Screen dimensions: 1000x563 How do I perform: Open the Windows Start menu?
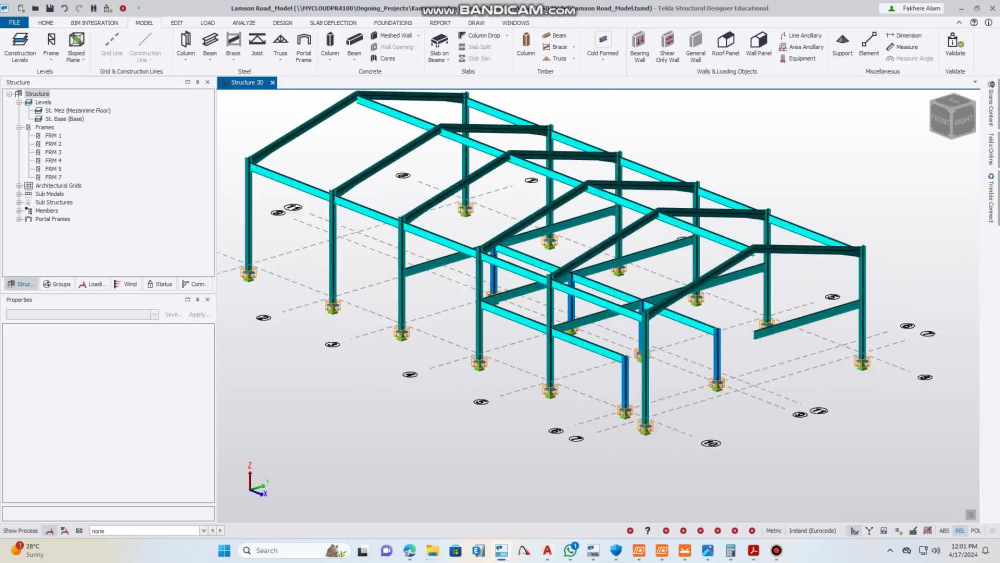224,551
